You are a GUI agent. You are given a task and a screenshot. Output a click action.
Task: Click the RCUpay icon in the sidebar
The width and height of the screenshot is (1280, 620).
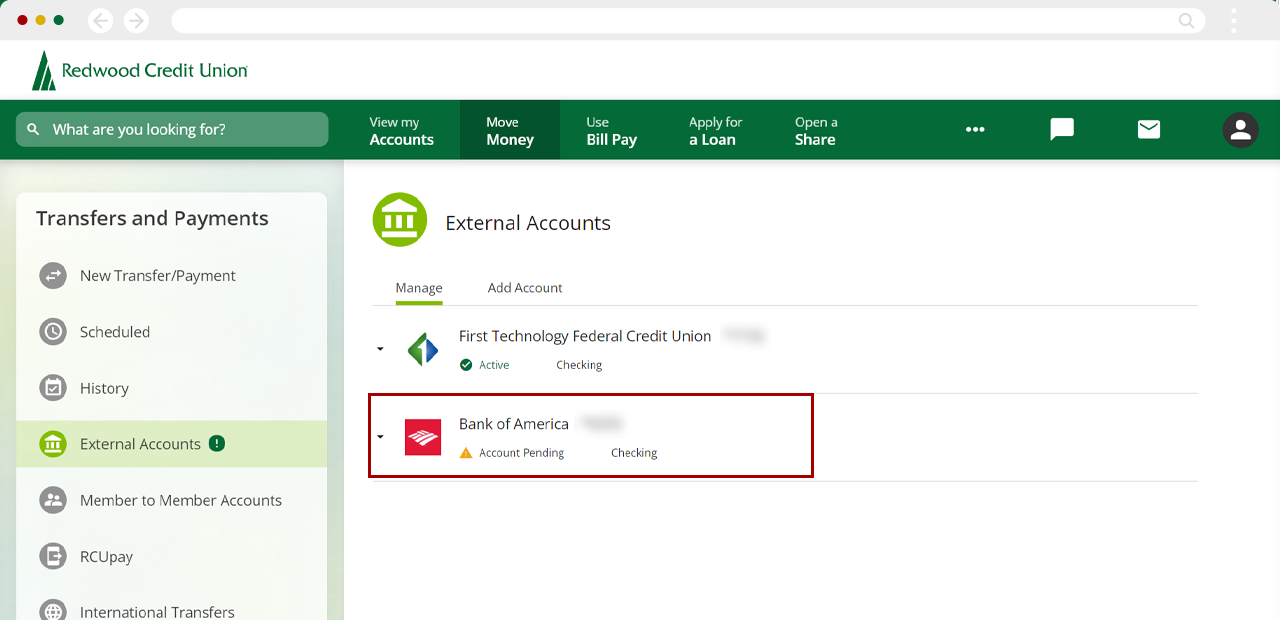click(53, 556)
